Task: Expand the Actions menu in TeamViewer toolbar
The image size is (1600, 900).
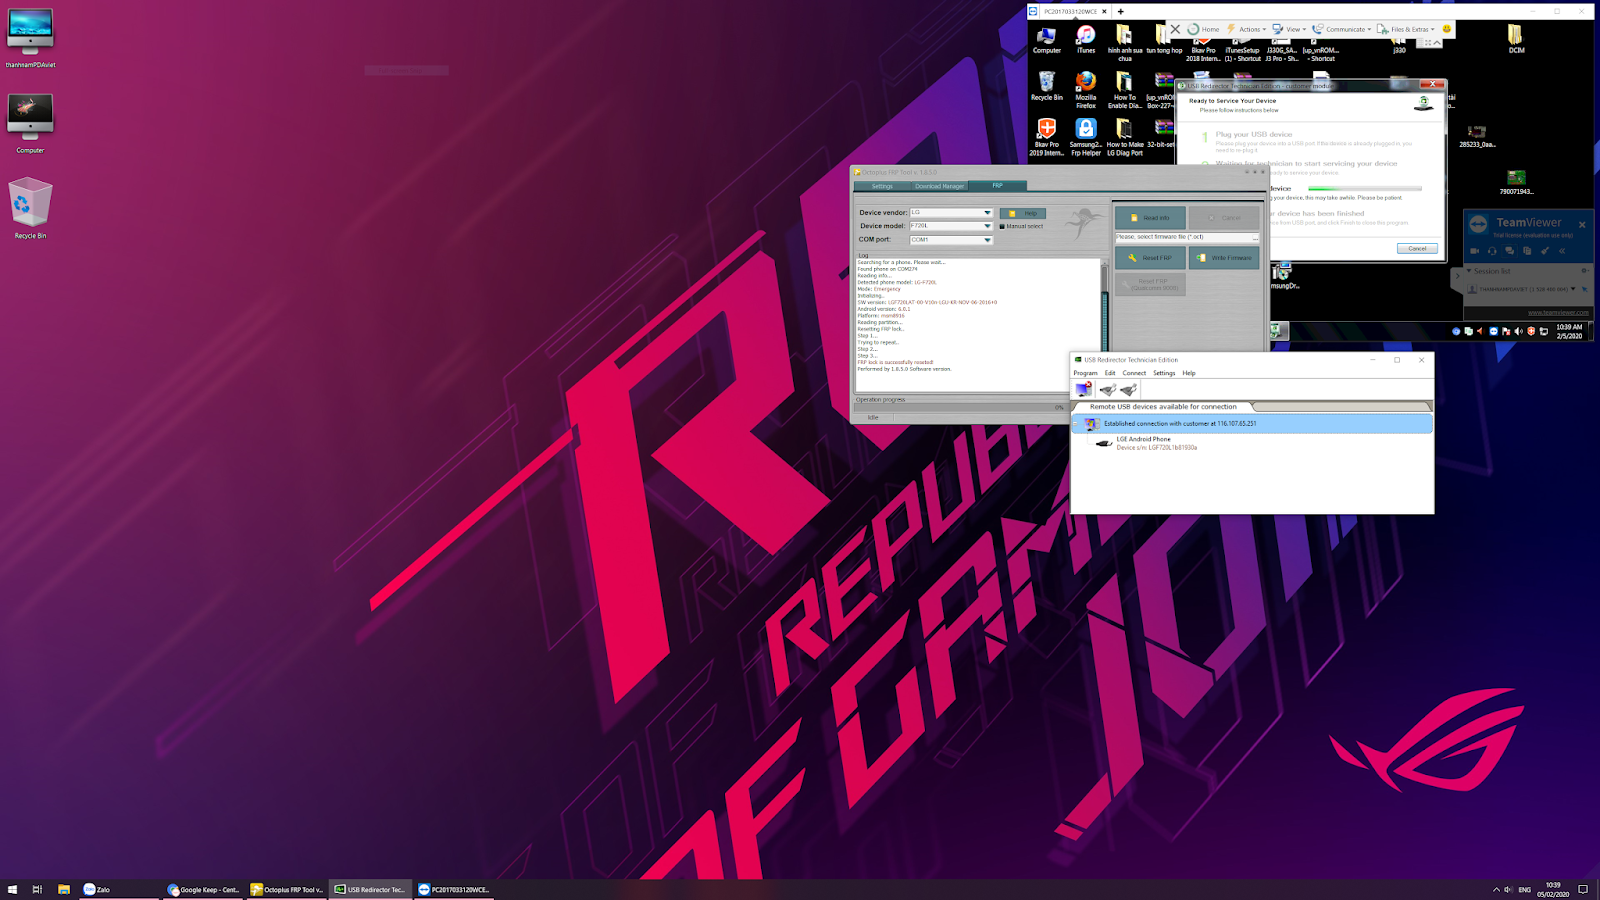Action: point(1246,29)
